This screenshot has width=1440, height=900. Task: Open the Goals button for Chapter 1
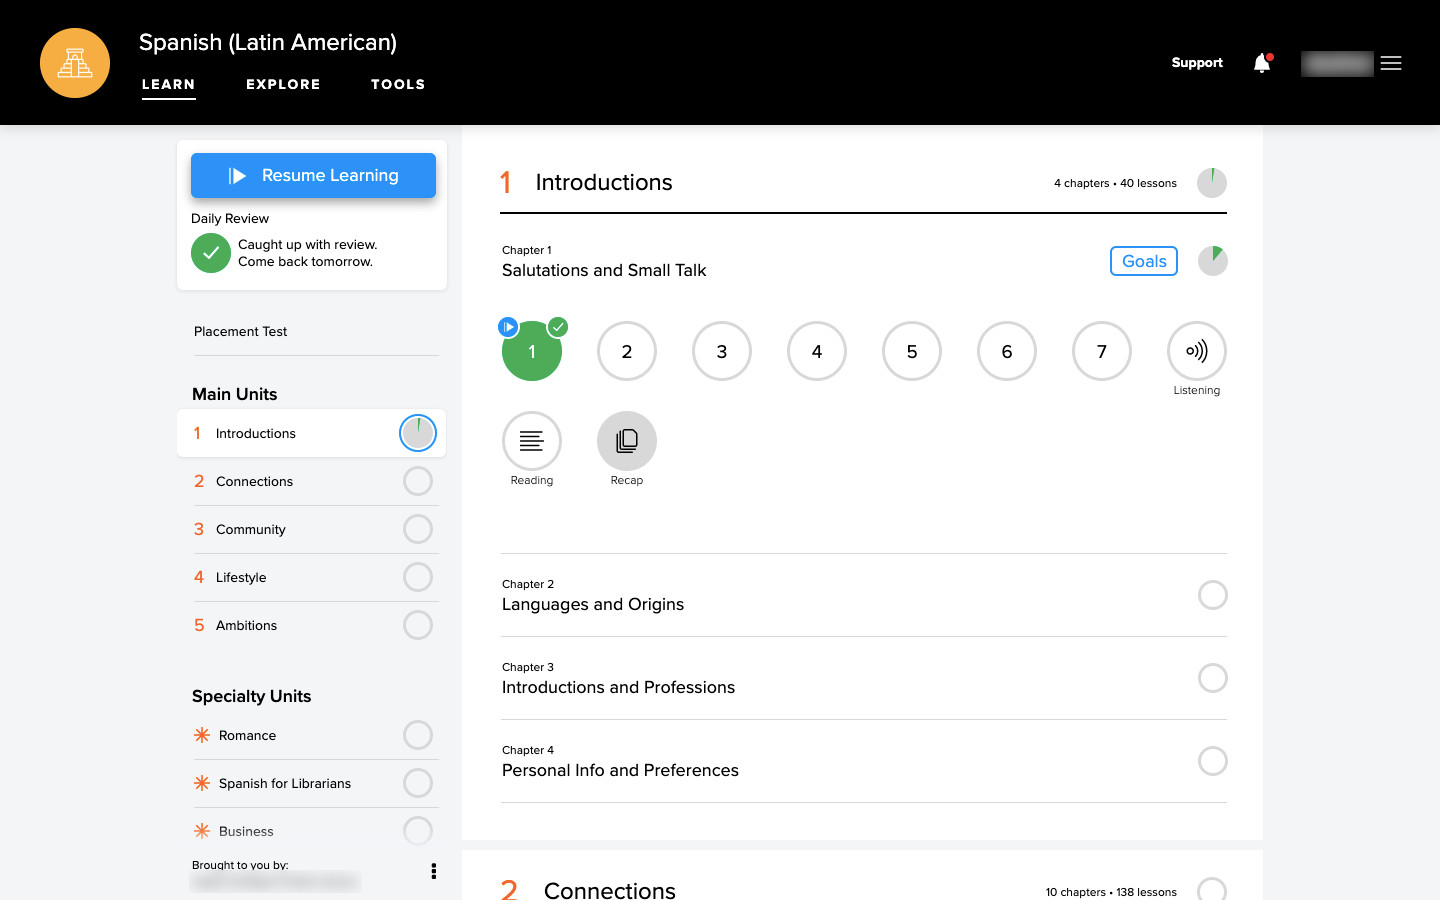tap(1144, 261)
